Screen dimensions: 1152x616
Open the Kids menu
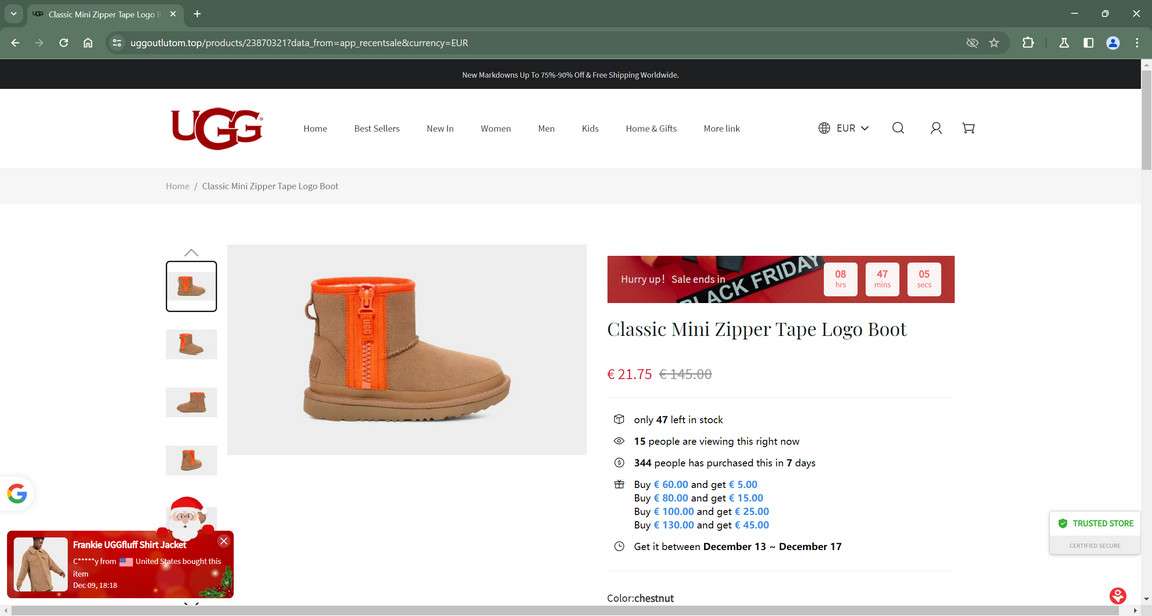tap(590, 129)
